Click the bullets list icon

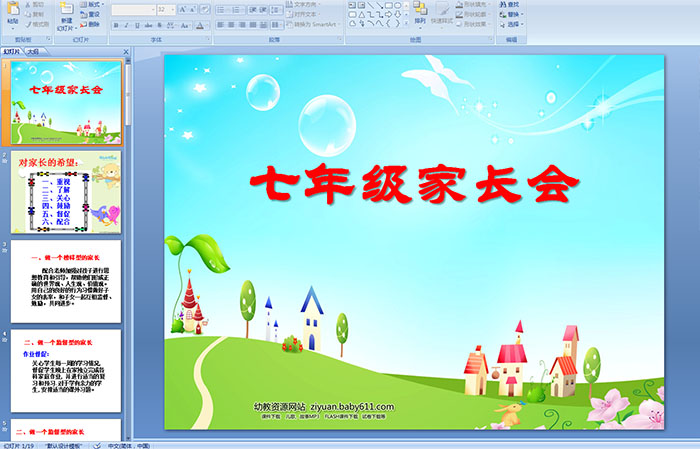tap(221, 9)
